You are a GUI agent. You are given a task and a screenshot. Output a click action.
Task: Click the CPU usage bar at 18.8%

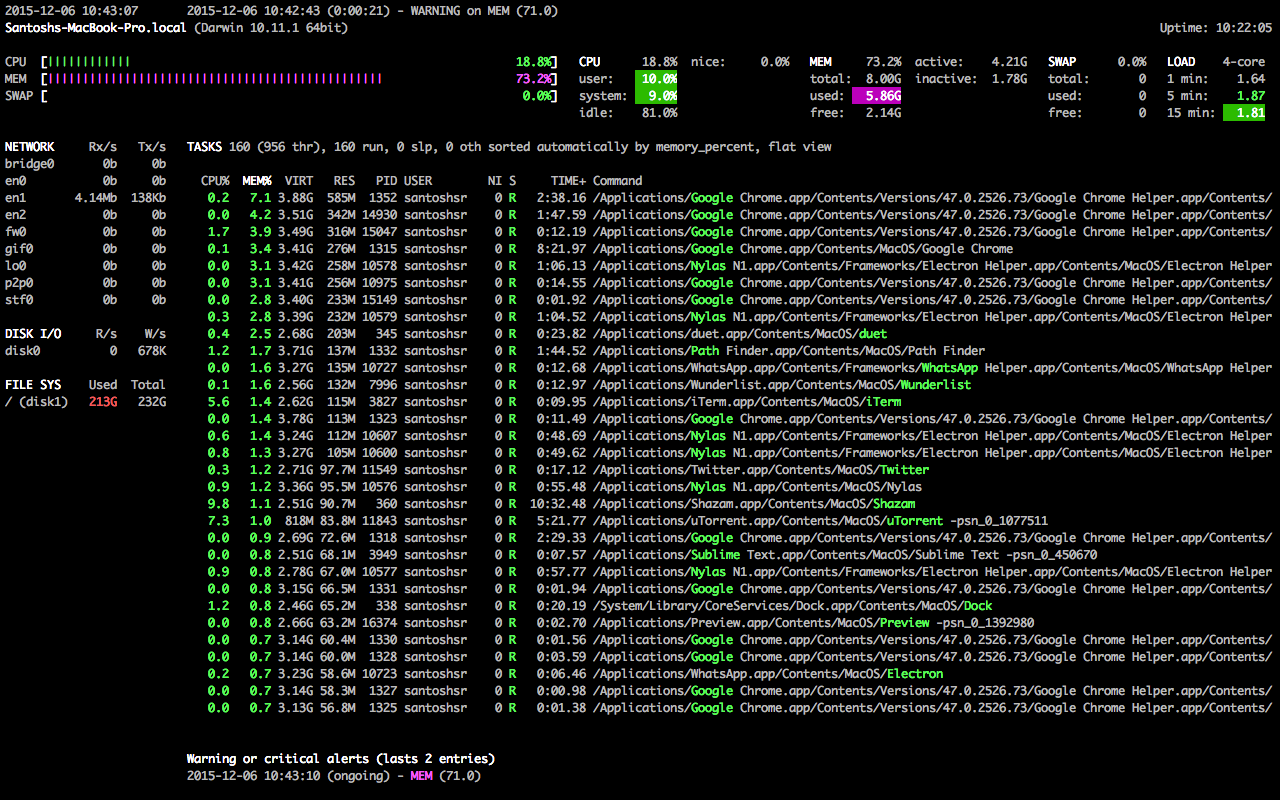tap(300, 62)
